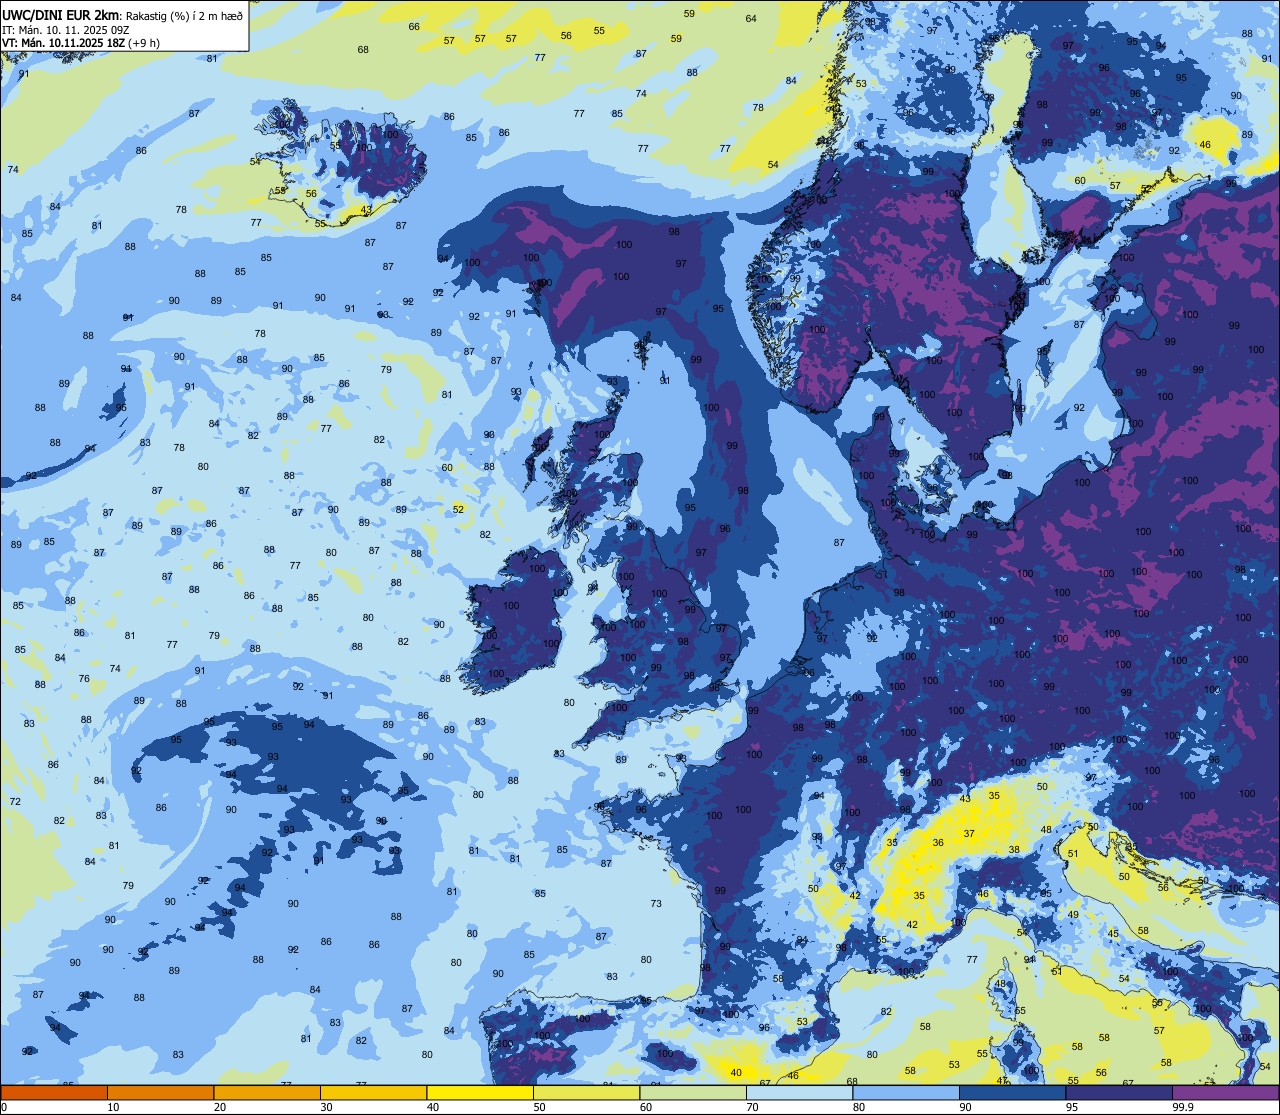Click the legend tick label 10
The width and height of the screenshot is (1280, 1115).
point(113,1107)
